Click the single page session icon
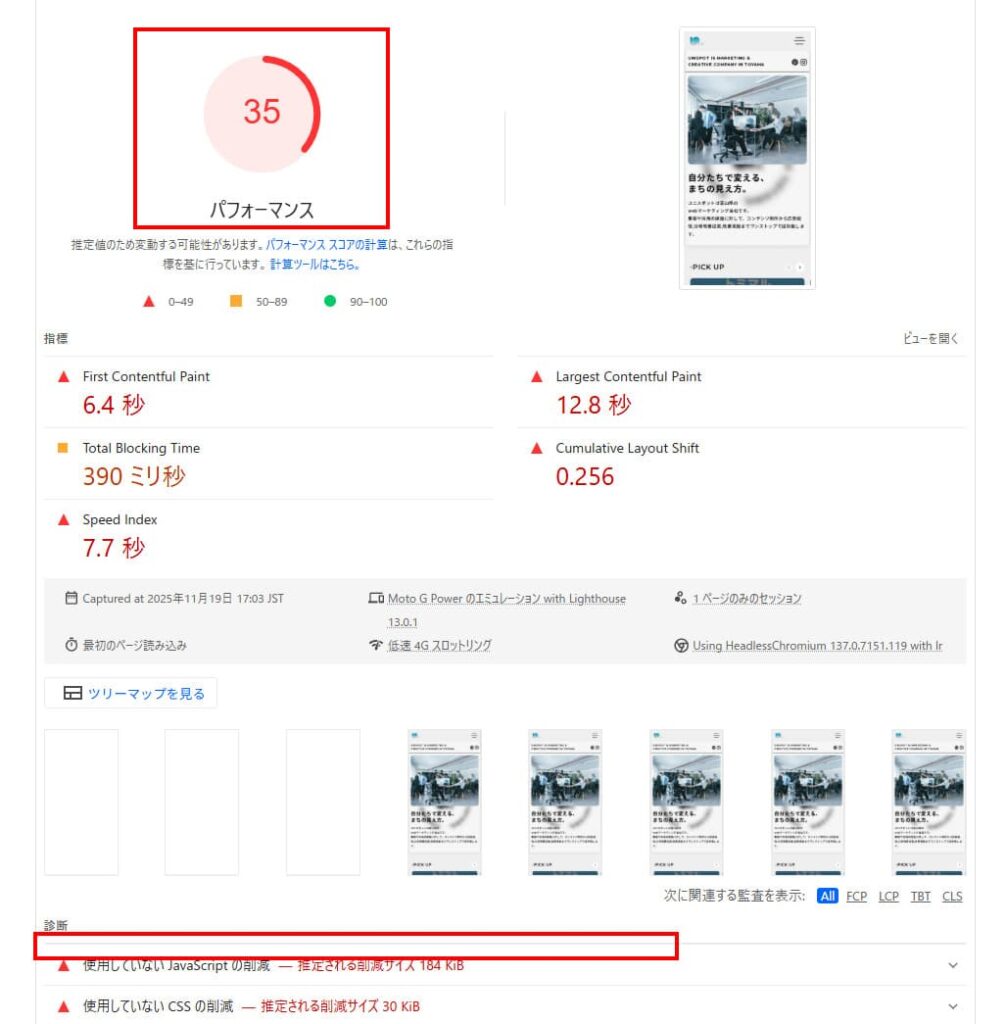Screen dimensions: 1006x1024 [681, 598]
